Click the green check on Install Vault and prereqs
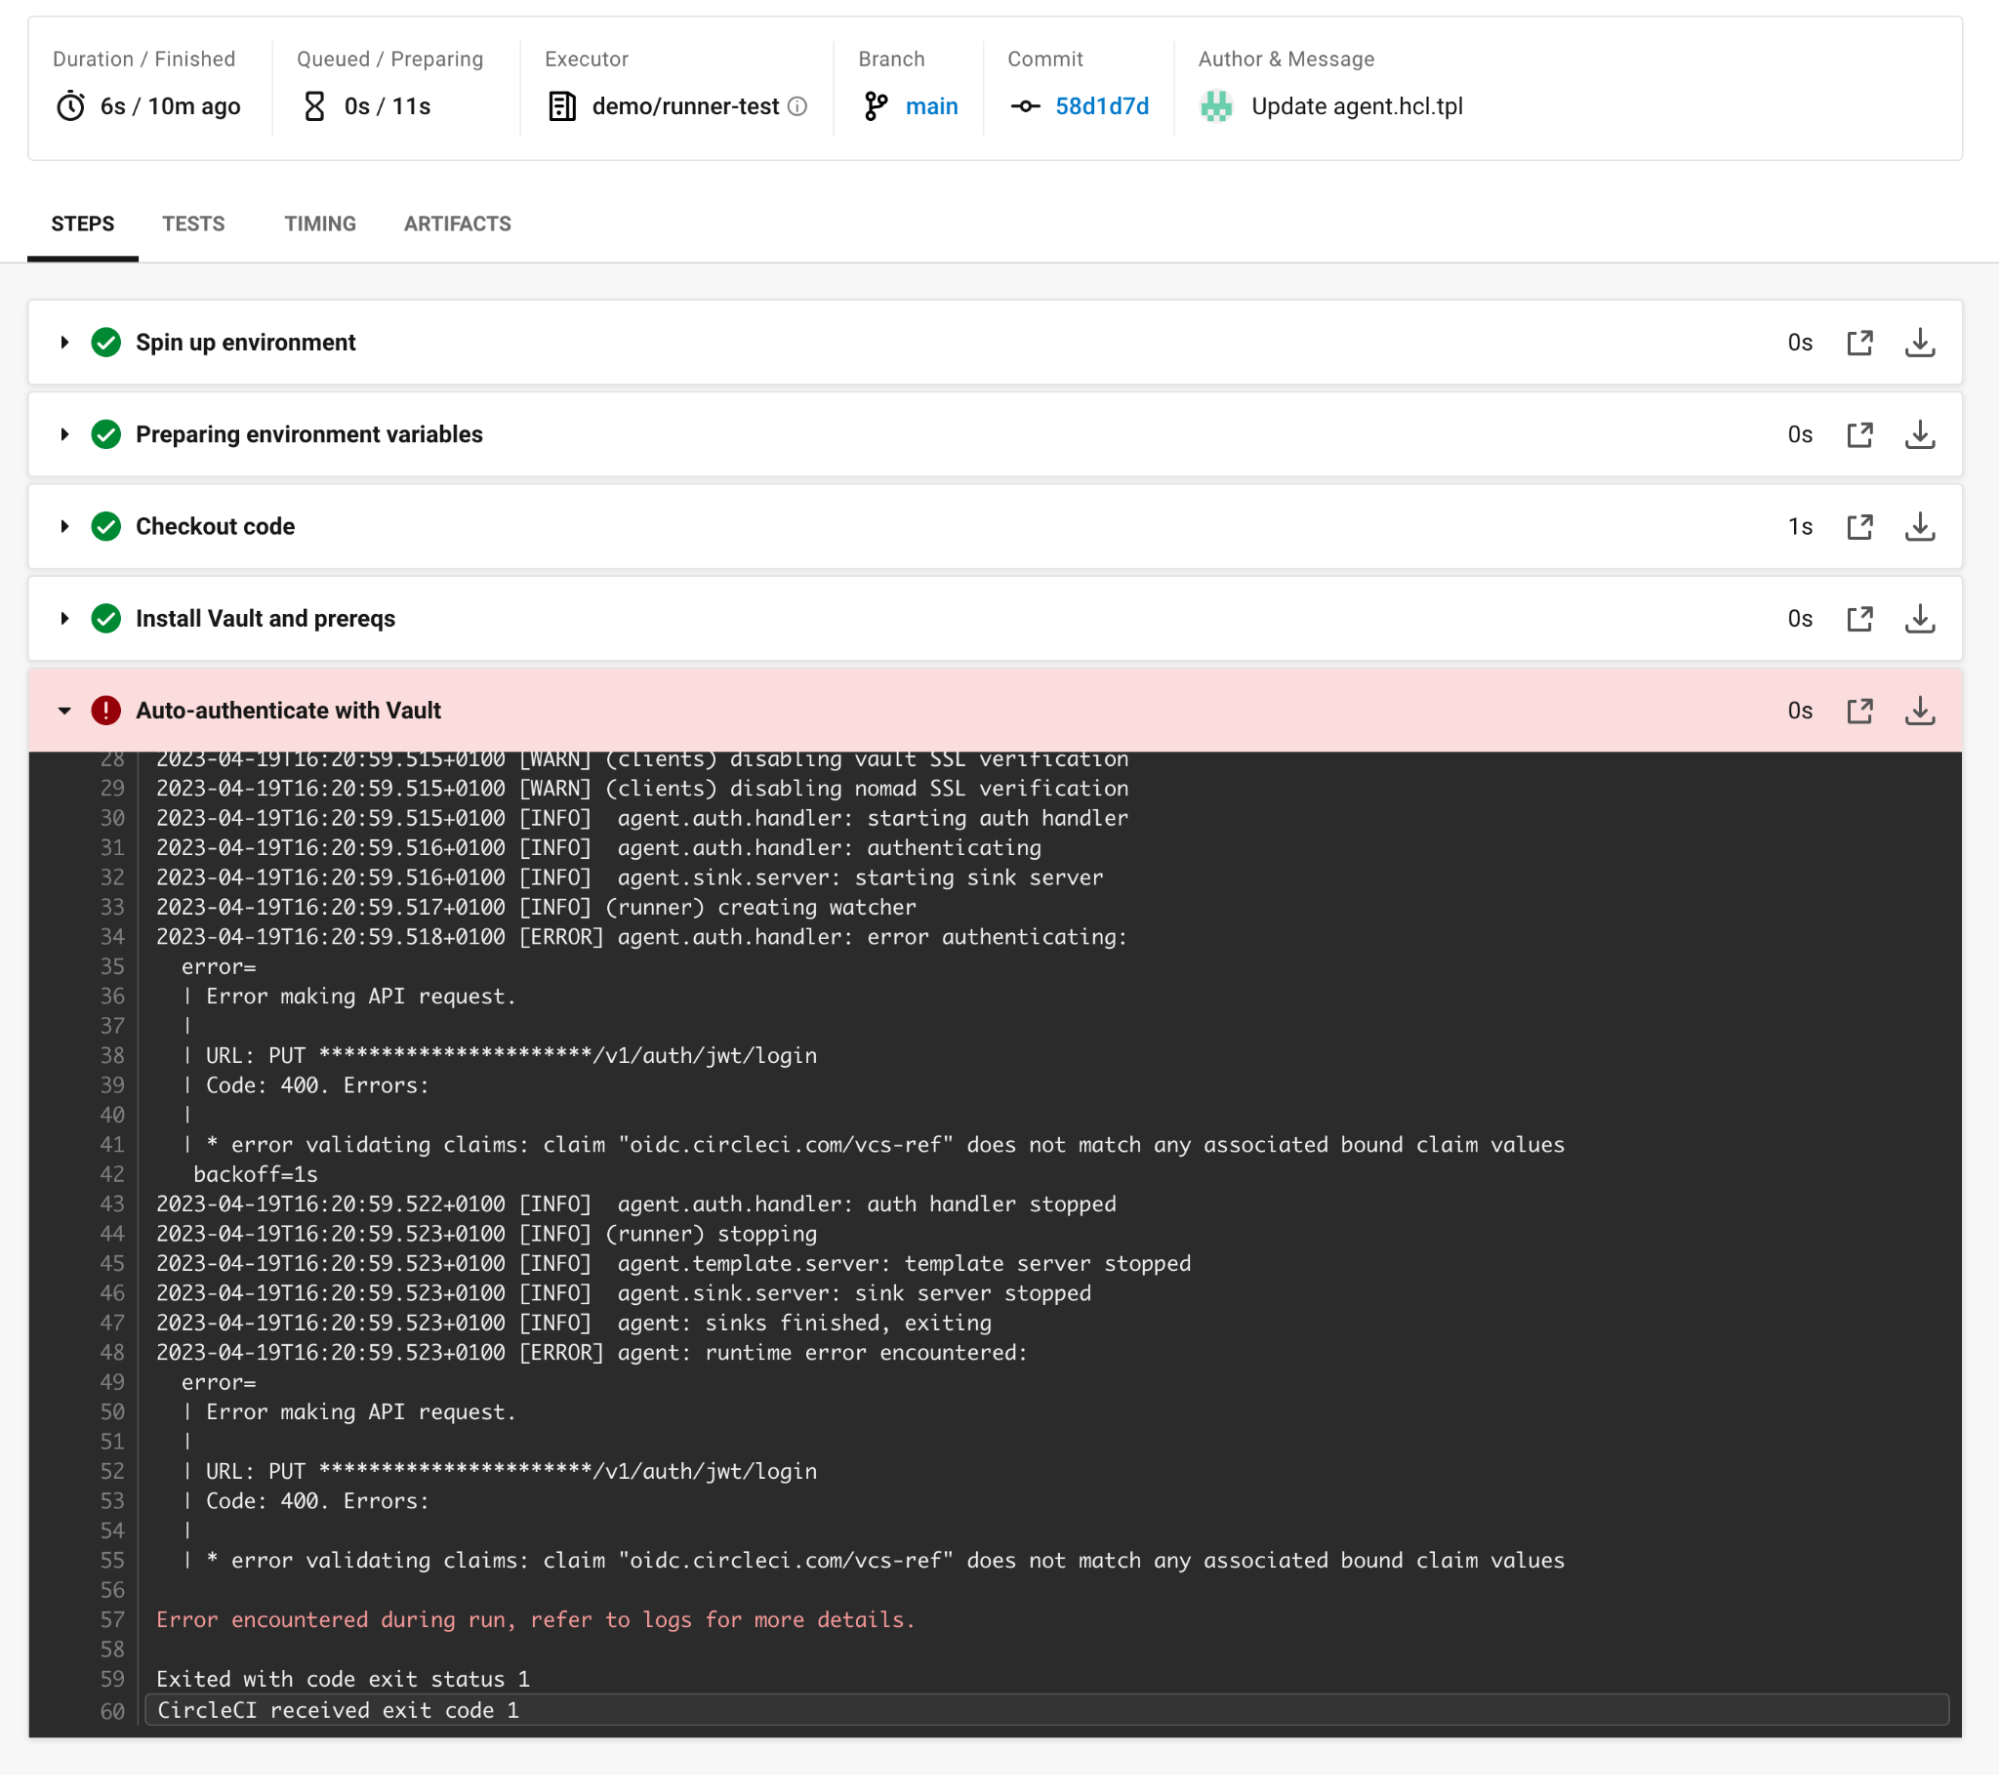 (106, 619)
